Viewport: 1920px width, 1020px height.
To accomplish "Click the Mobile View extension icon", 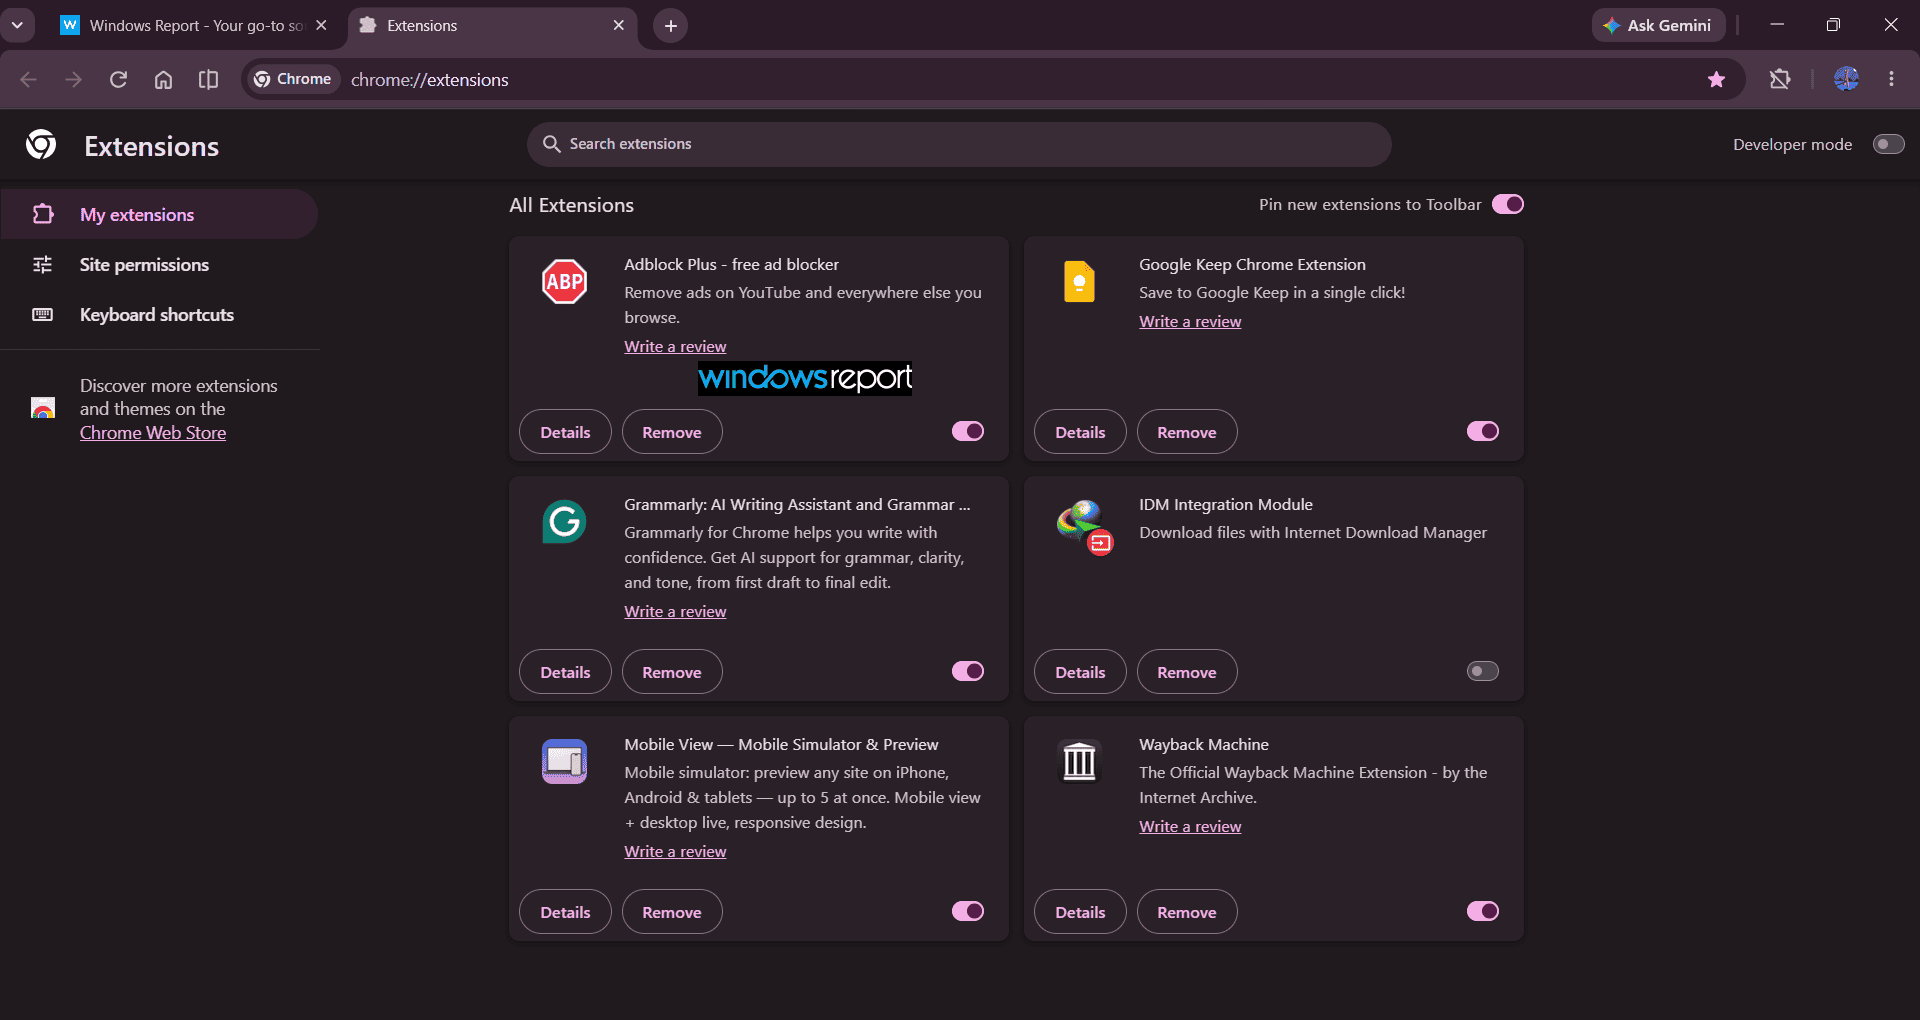I will 564,762.
